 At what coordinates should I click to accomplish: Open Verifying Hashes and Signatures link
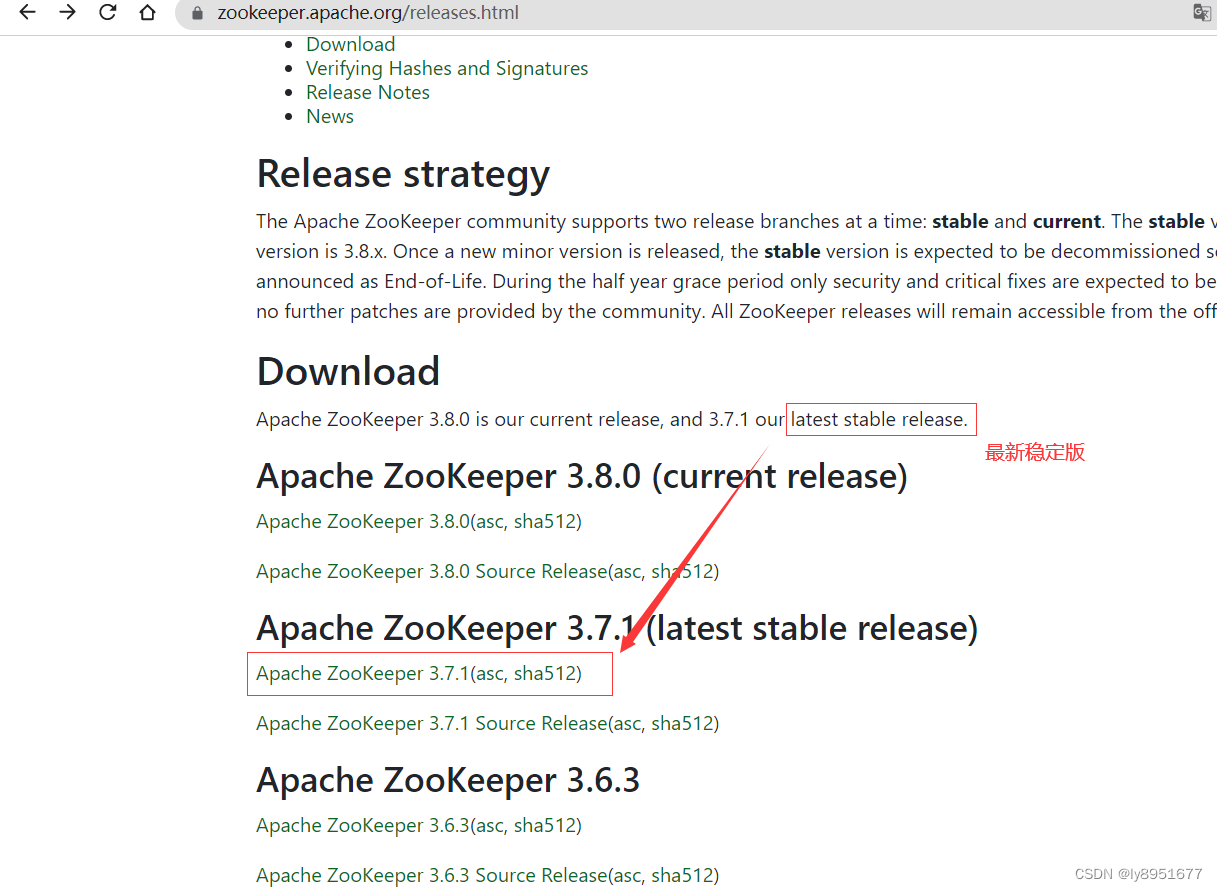coord(447,68)
